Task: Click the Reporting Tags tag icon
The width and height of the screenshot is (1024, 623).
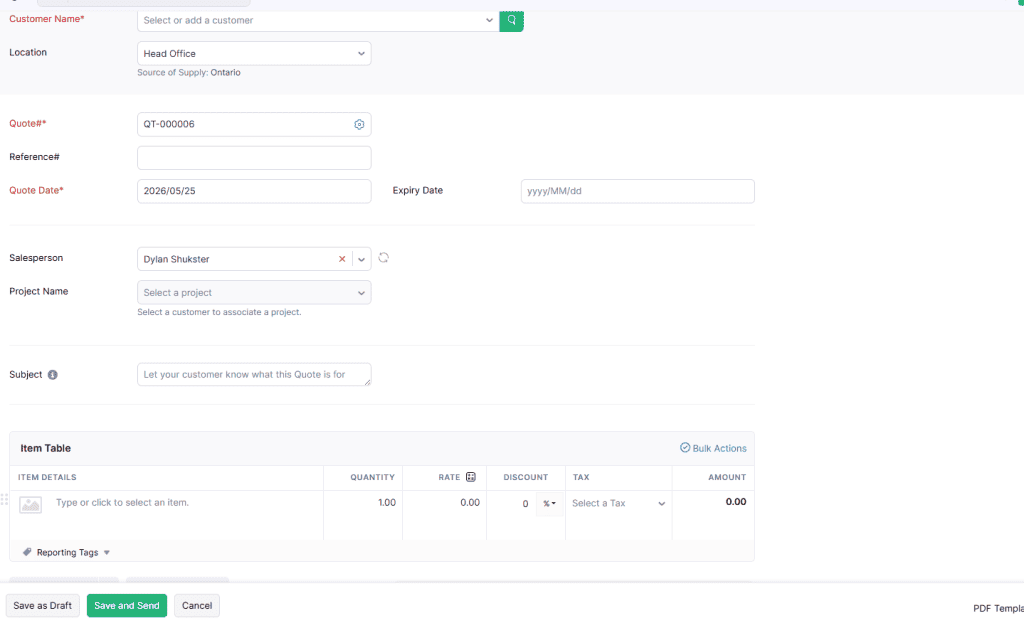Action: (27, 552)
